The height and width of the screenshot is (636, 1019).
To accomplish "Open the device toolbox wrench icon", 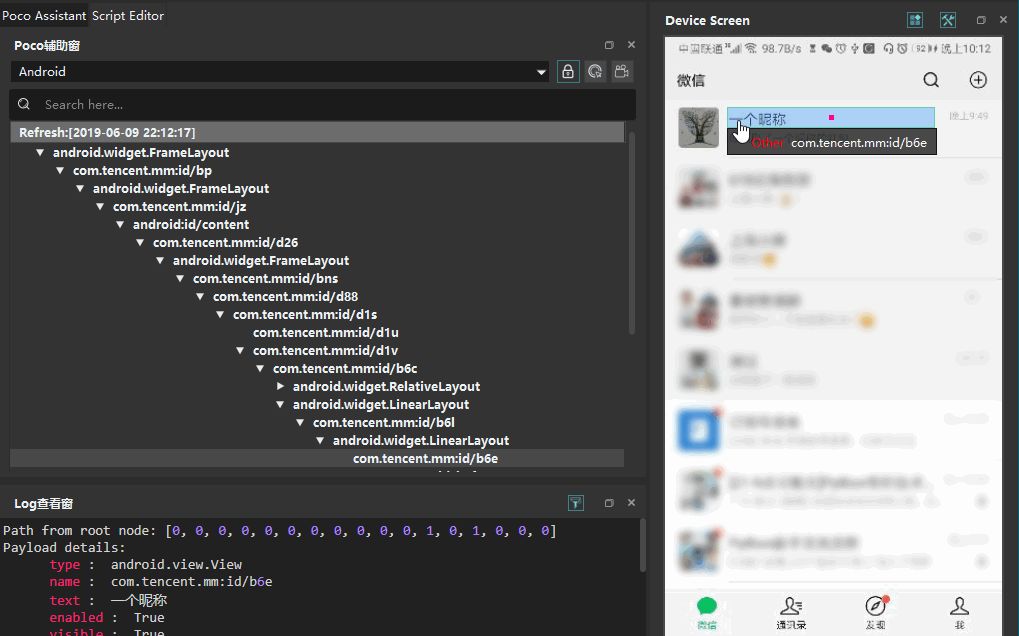I will (947, 19).
